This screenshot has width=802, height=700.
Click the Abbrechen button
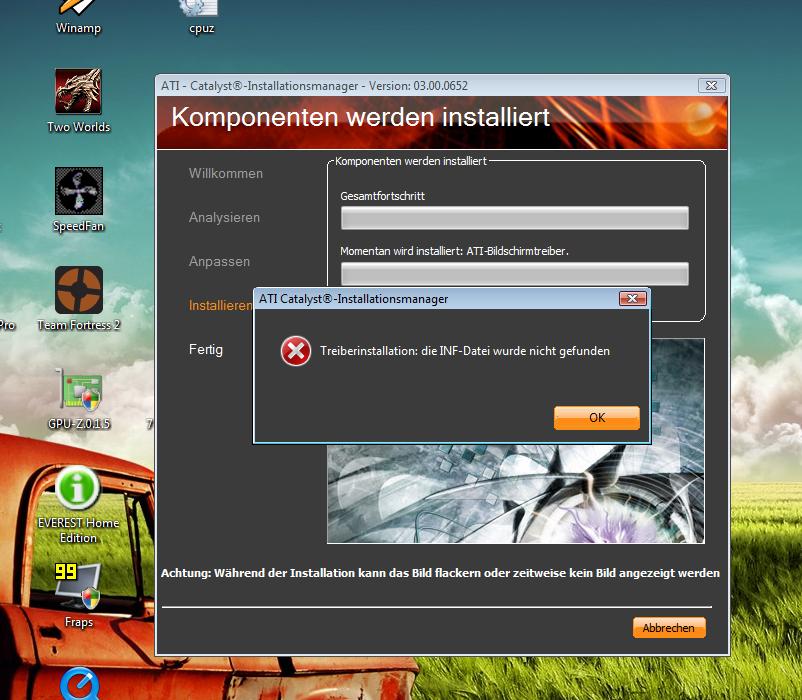pos(669,628)
